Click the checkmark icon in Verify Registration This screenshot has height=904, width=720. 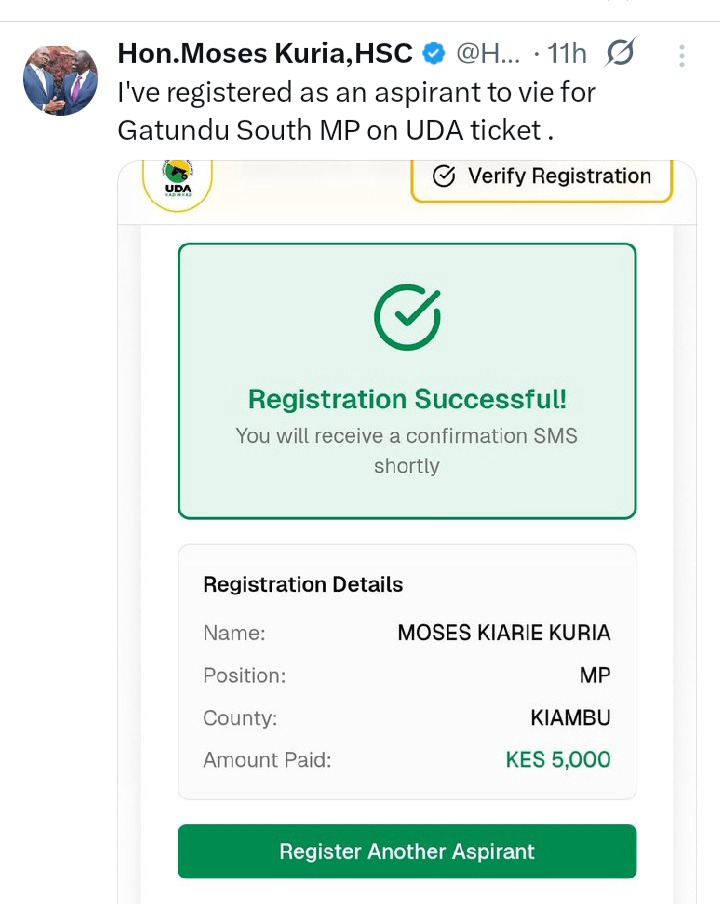tap(444, 177)
